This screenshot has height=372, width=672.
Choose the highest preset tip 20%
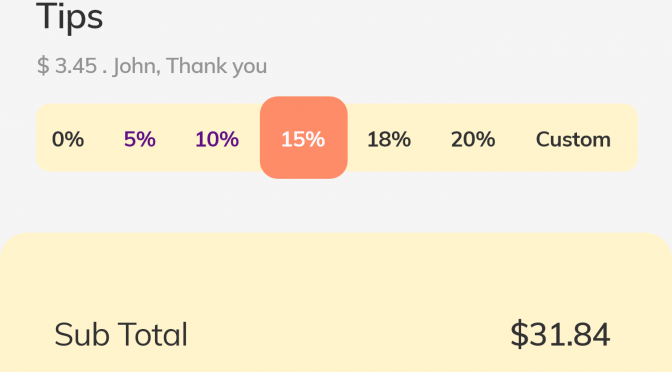(473, 139)
